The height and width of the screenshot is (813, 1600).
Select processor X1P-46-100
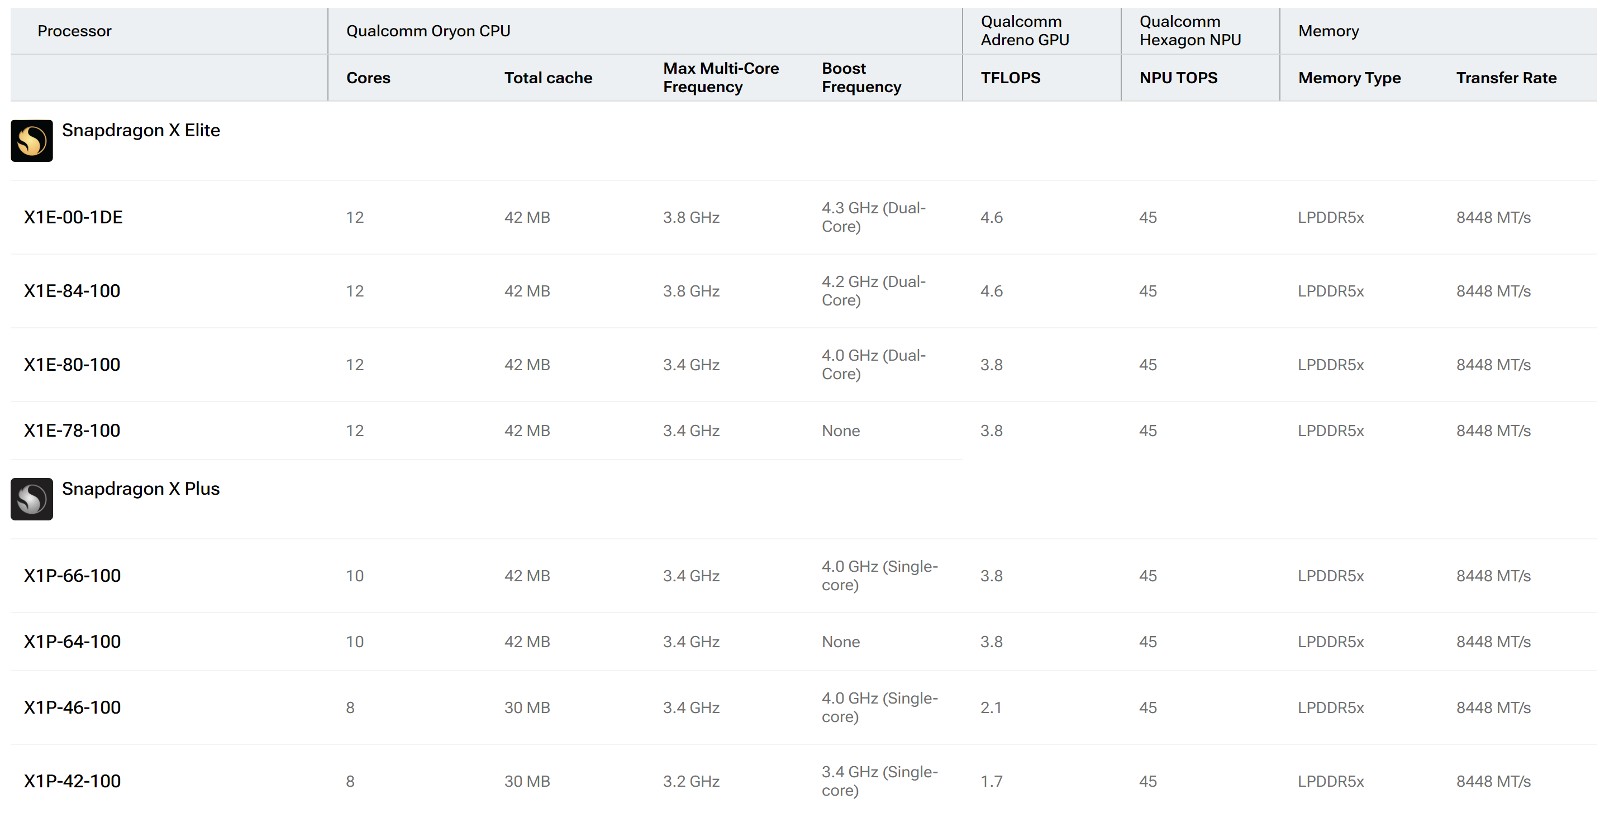72,708
